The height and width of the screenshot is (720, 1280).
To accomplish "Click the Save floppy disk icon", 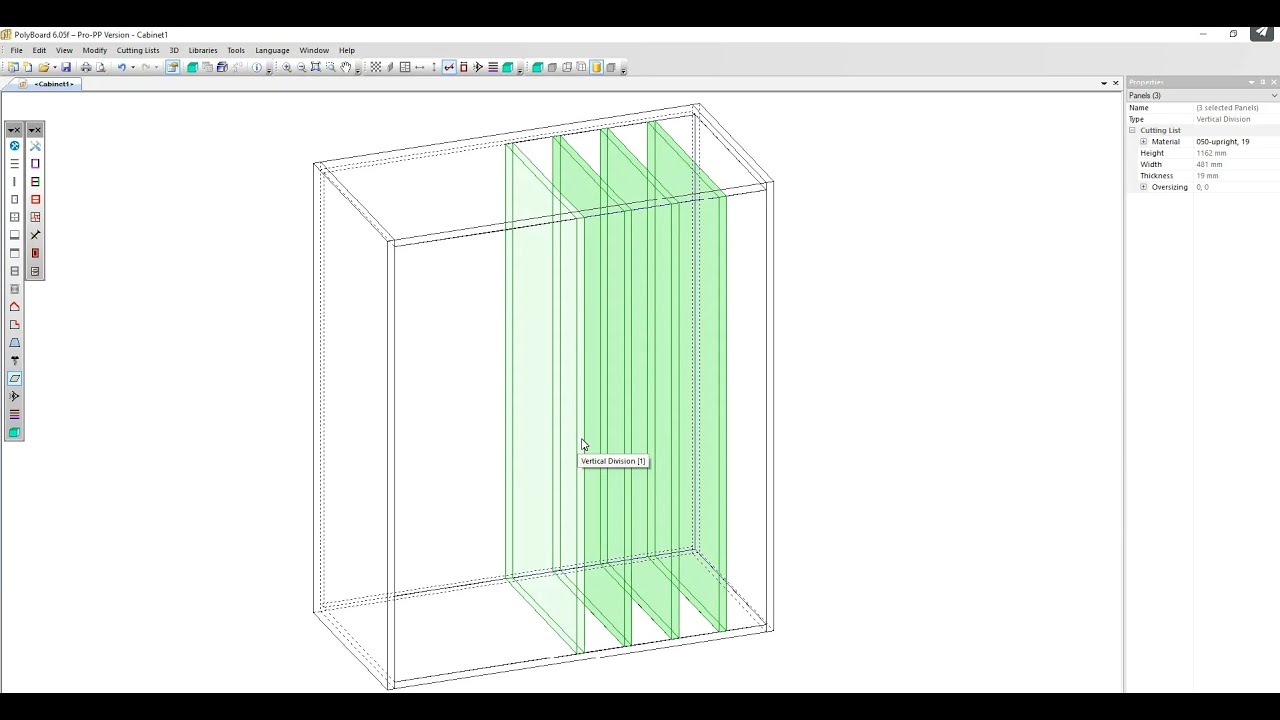I will tap(66, 67).
